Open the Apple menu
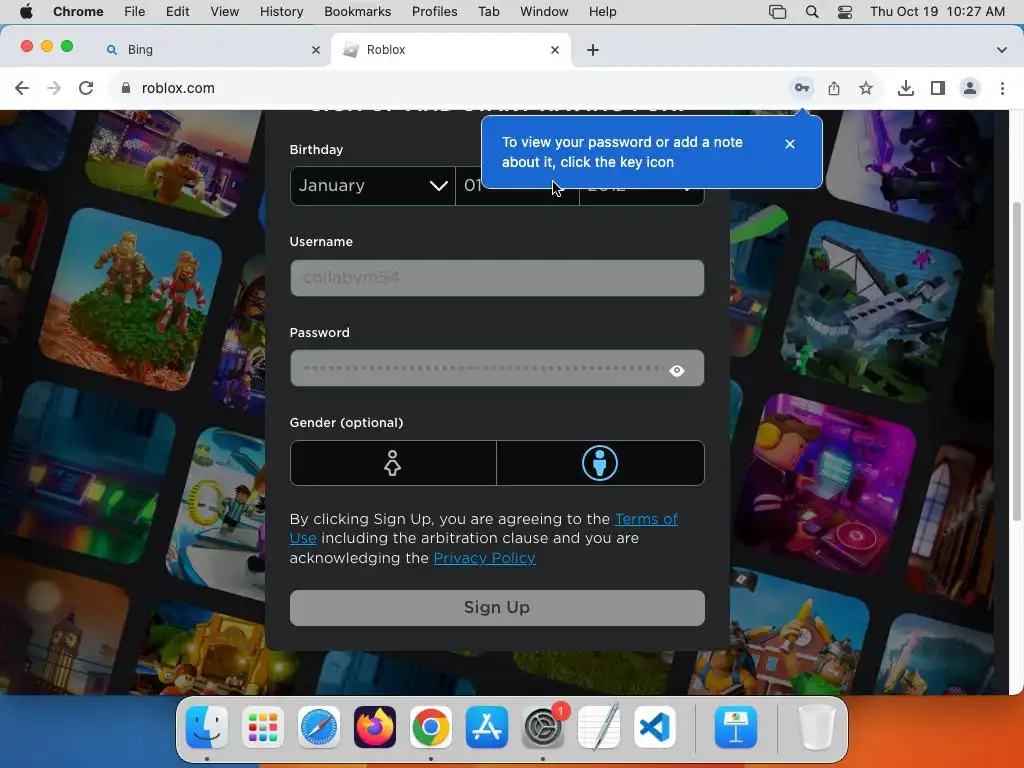Screen dimensions: 1024x768 point(26,12)
